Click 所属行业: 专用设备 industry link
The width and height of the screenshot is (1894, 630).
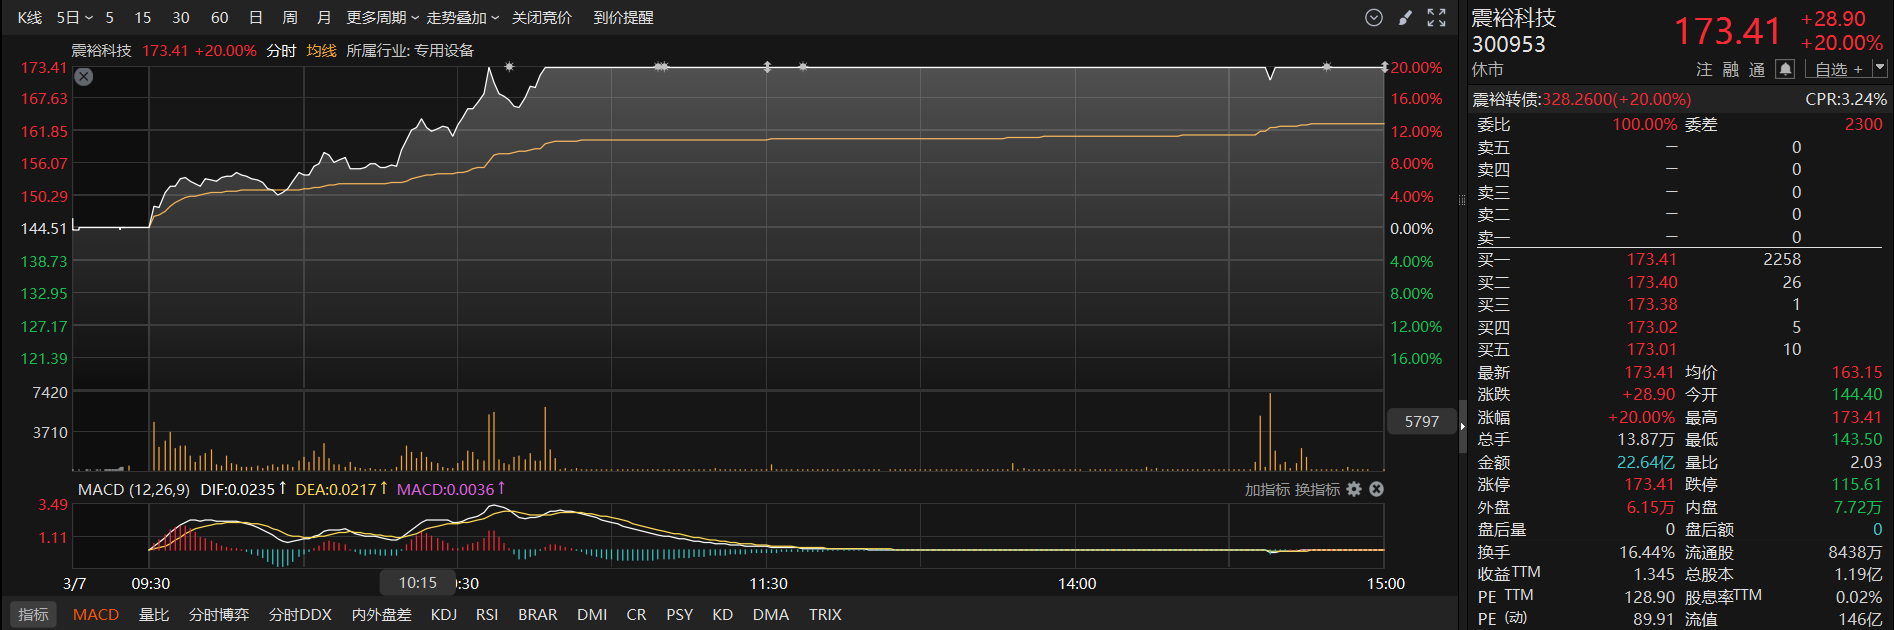410,50
